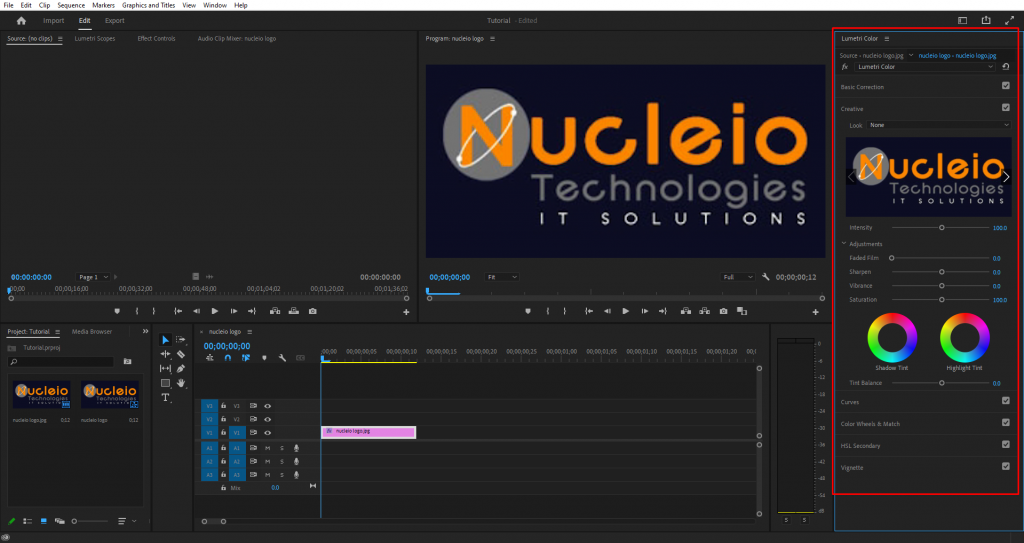The height and width of the screenshot is (543, 1024).
Task: Open the Window menu
Action: 215,5
